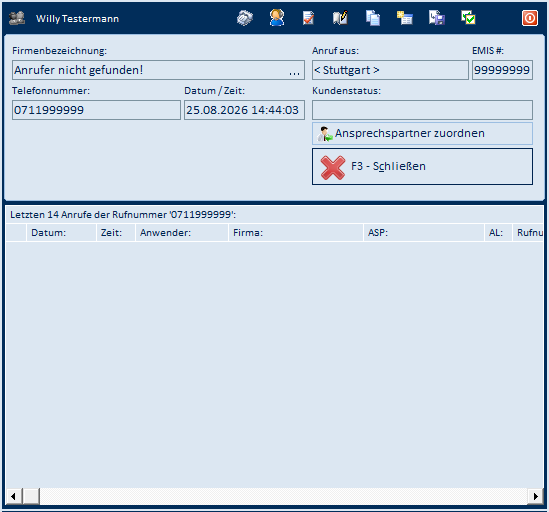Click the copy documents icon
This screenshot has width=549, height=512.
click(373, 18)
